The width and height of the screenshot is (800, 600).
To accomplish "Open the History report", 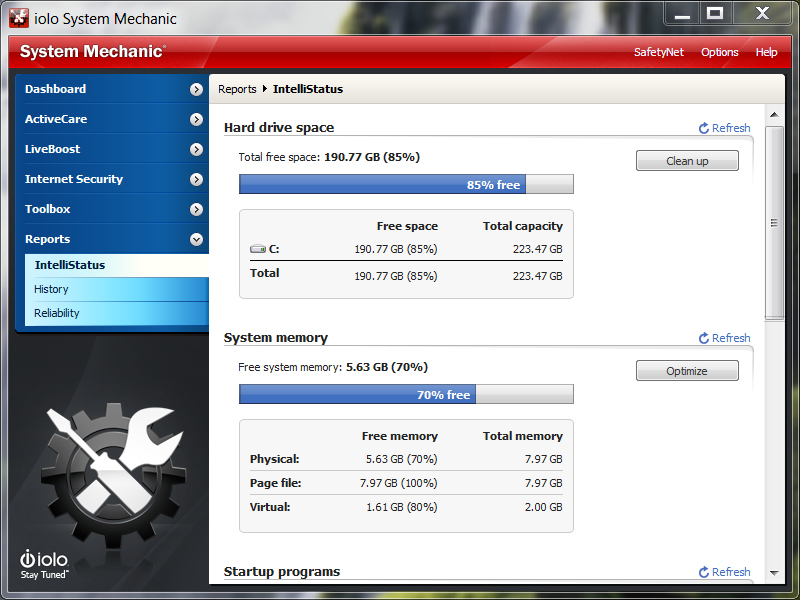I will pos(52,289).
